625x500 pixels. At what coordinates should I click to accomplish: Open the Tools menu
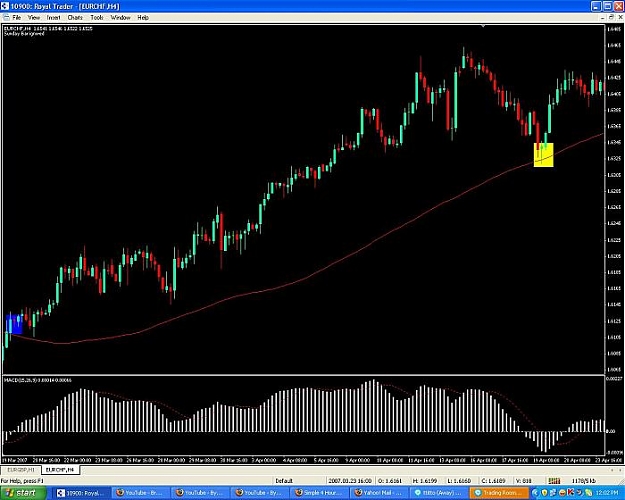pos(96,18)
